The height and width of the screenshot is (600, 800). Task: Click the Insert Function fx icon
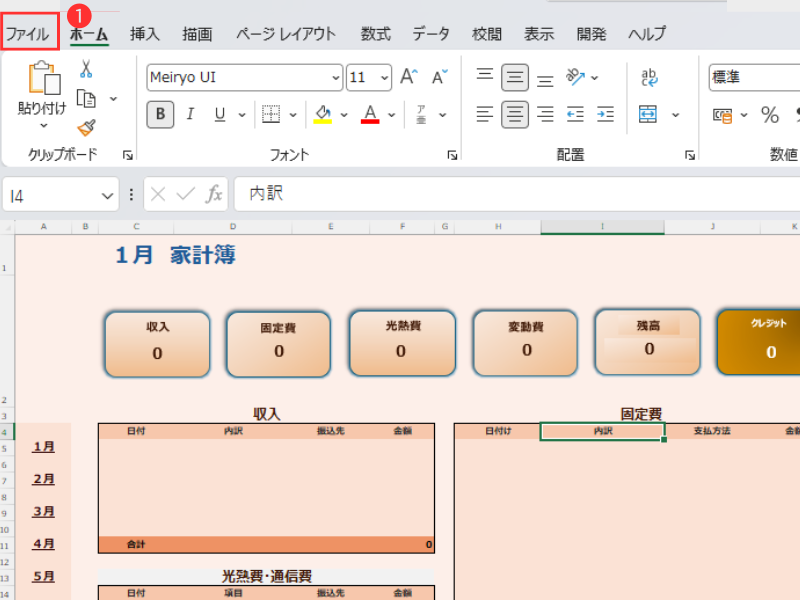(x=214, y=195)
